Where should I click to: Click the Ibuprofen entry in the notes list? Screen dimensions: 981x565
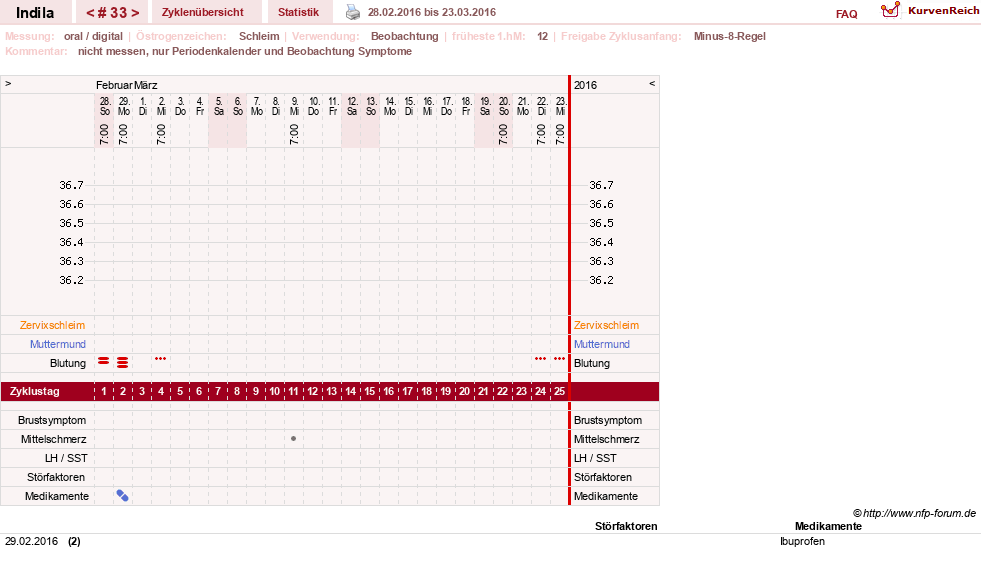point(802,541)
